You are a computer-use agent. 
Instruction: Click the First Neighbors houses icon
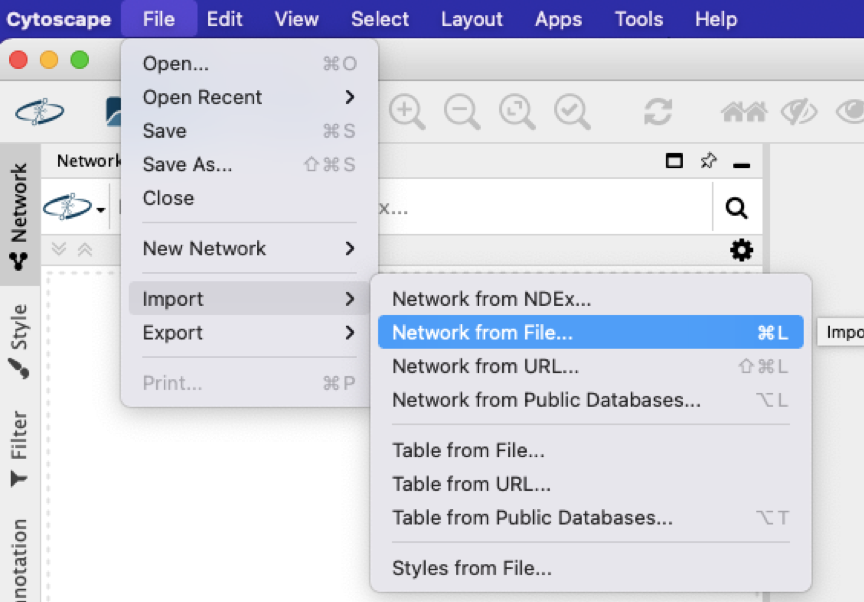coord(744,112)
